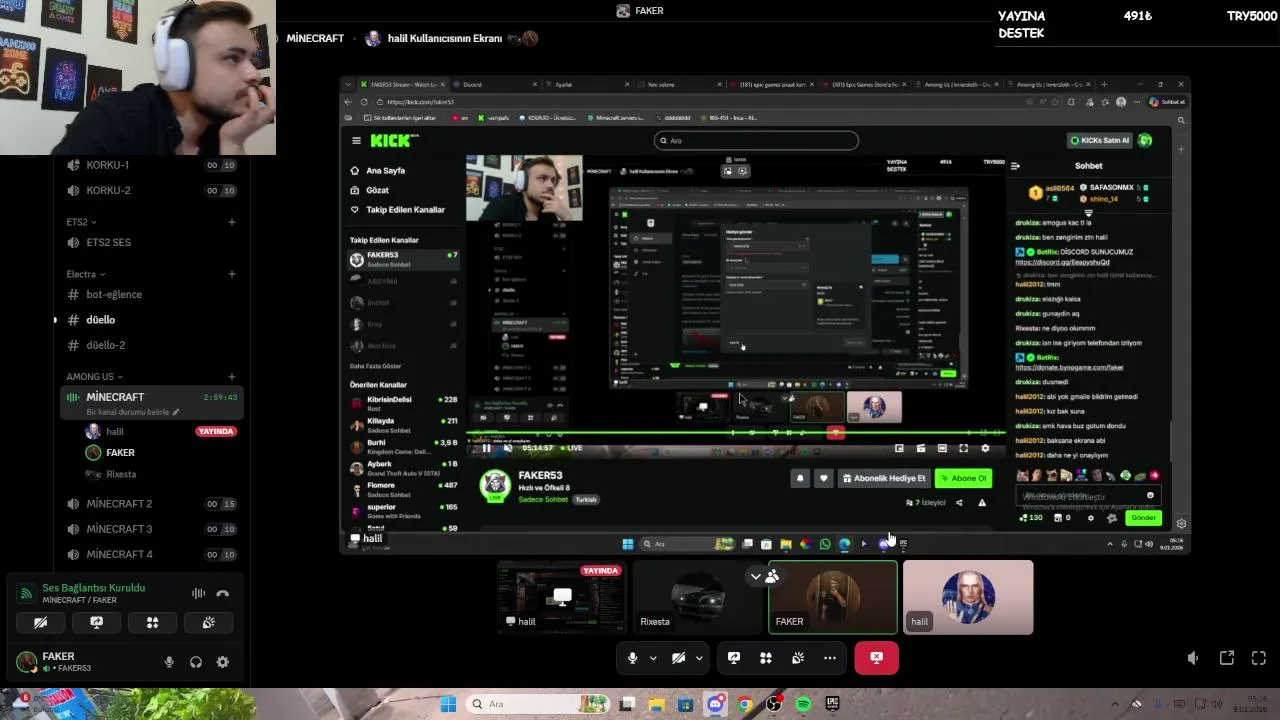
Task: Add channel to AMONG US category
Action: pos(232,377)
